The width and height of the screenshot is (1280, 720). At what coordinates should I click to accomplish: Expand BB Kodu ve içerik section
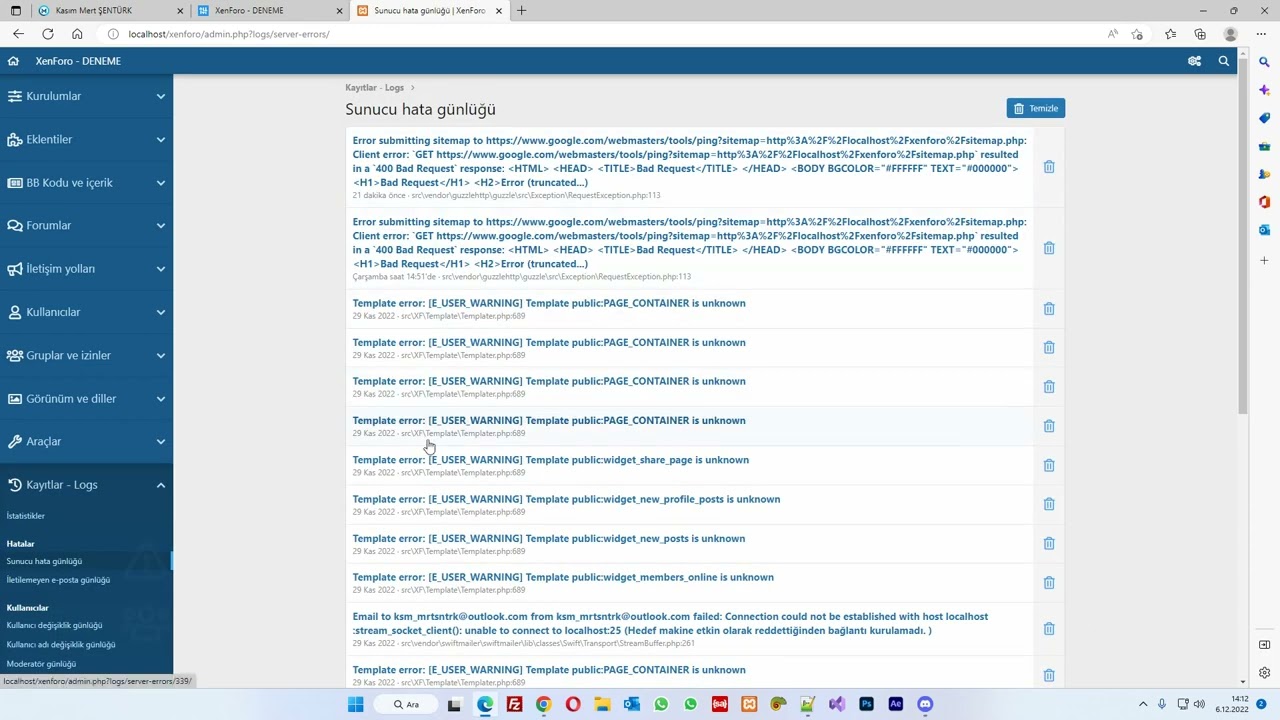pyautogui.click(x=86, y=182)
